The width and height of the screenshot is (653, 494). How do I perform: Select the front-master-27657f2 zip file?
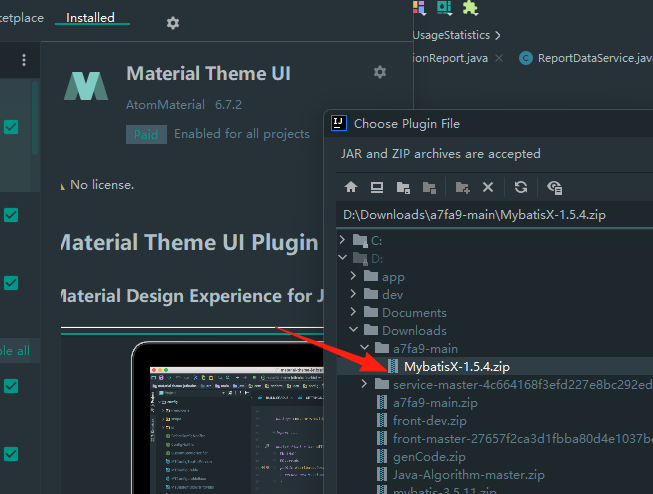coord(523,439)
